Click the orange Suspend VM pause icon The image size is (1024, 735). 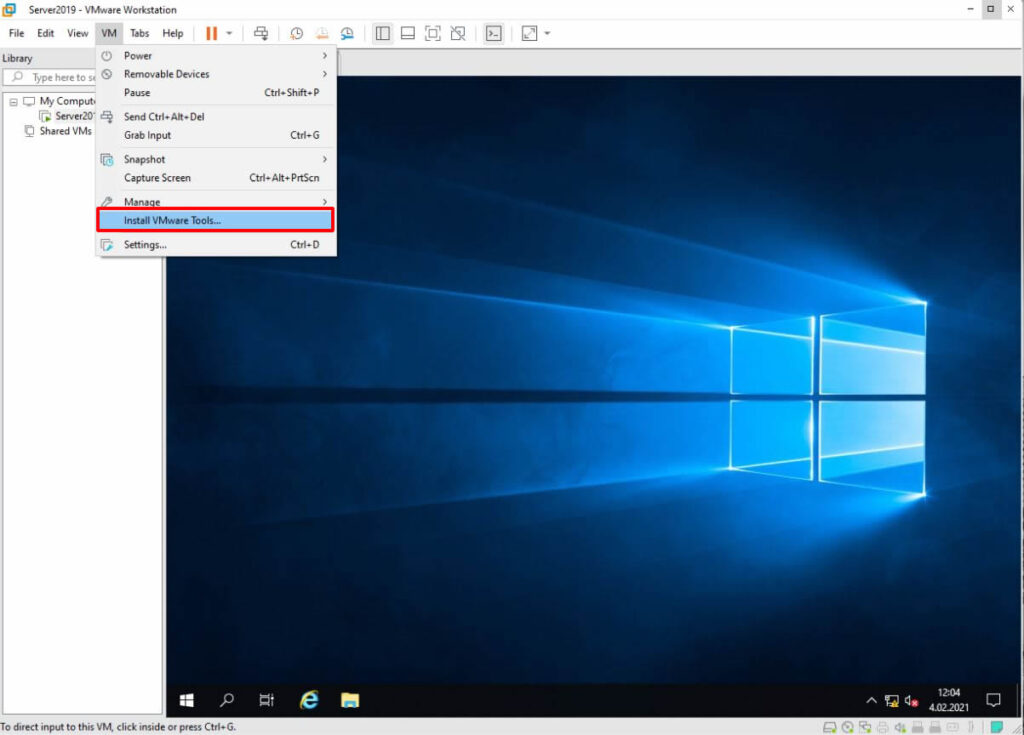tap(211, 33)
